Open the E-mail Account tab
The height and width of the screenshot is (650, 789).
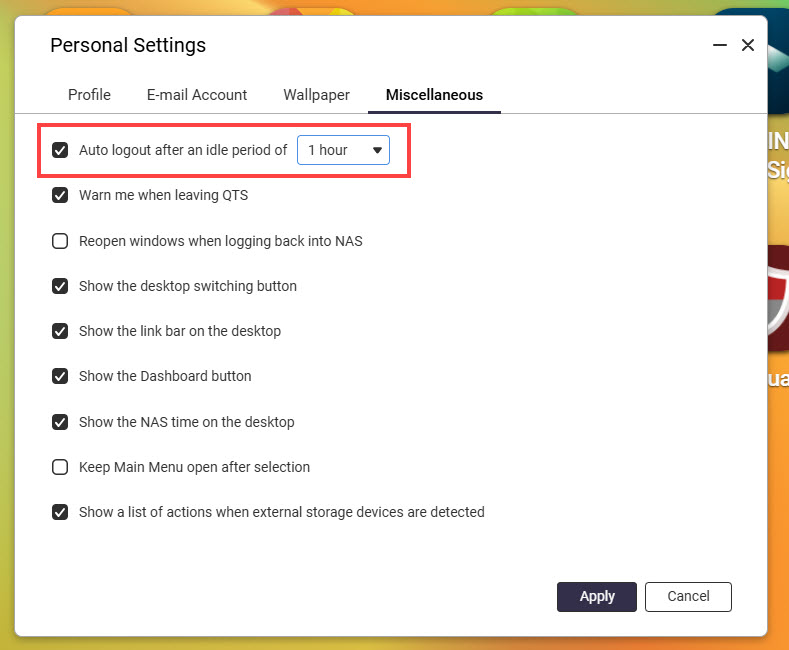(x=197, y=95)
